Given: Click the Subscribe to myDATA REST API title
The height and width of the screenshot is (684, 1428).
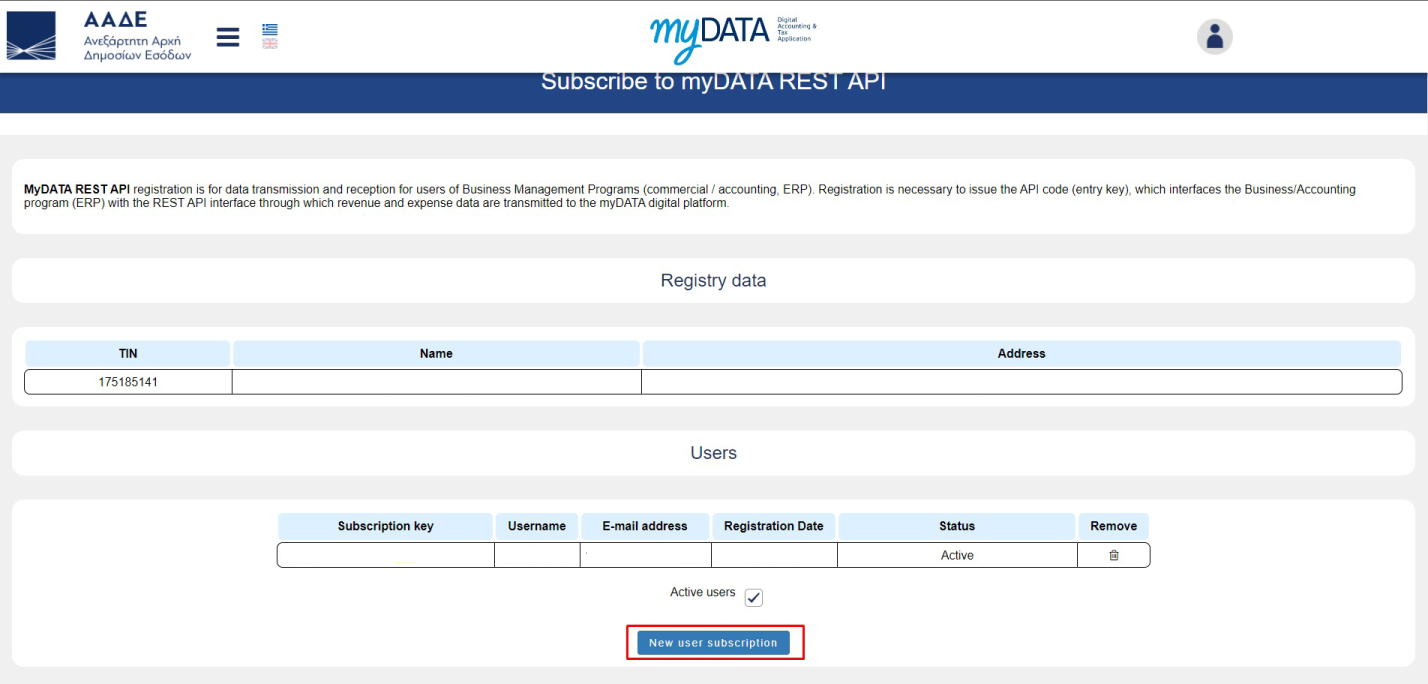Looking at the screenshot, I should click(713, 82).
